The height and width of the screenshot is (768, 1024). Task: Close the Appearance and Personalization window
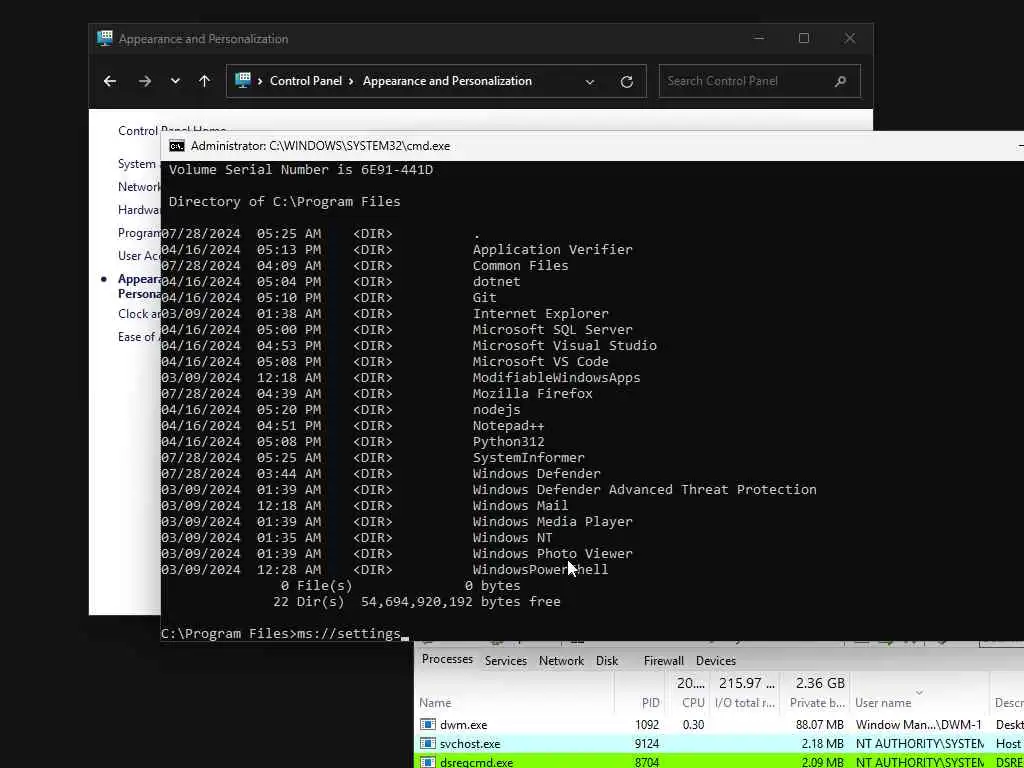pyautogui.click(x=850, y=39)
